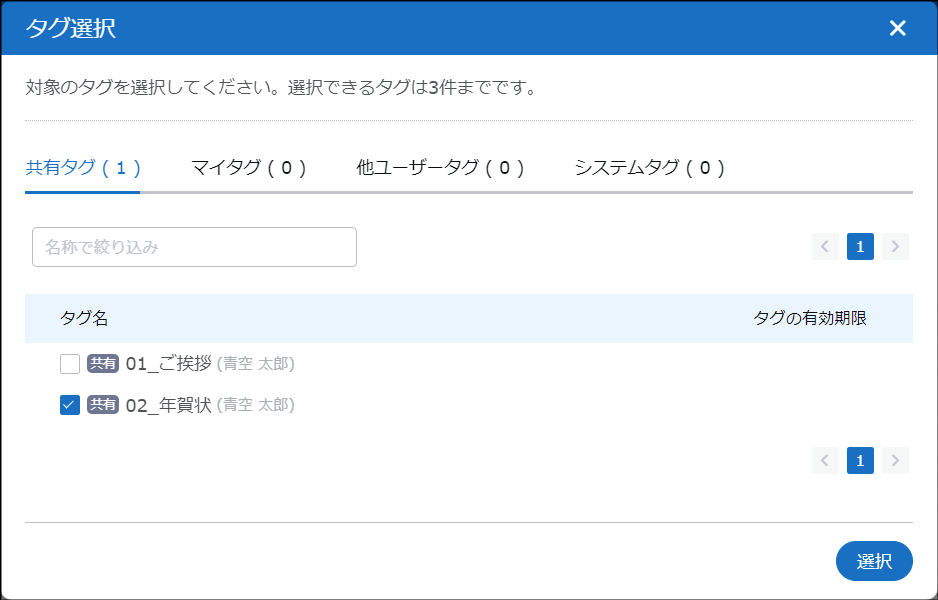Image resolution: width=938 pixels, height=600 pixels.
Task: Click the タグの有効期限 column header
Action: (x=809, y=318)
